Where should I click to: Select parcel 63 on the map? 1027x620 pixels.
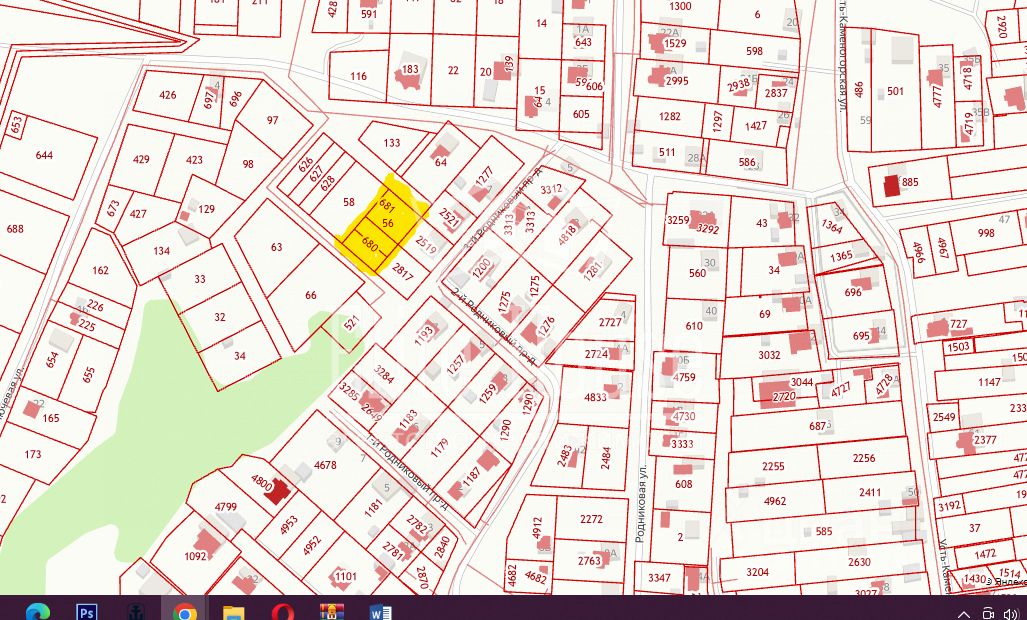tap(276, 247)
